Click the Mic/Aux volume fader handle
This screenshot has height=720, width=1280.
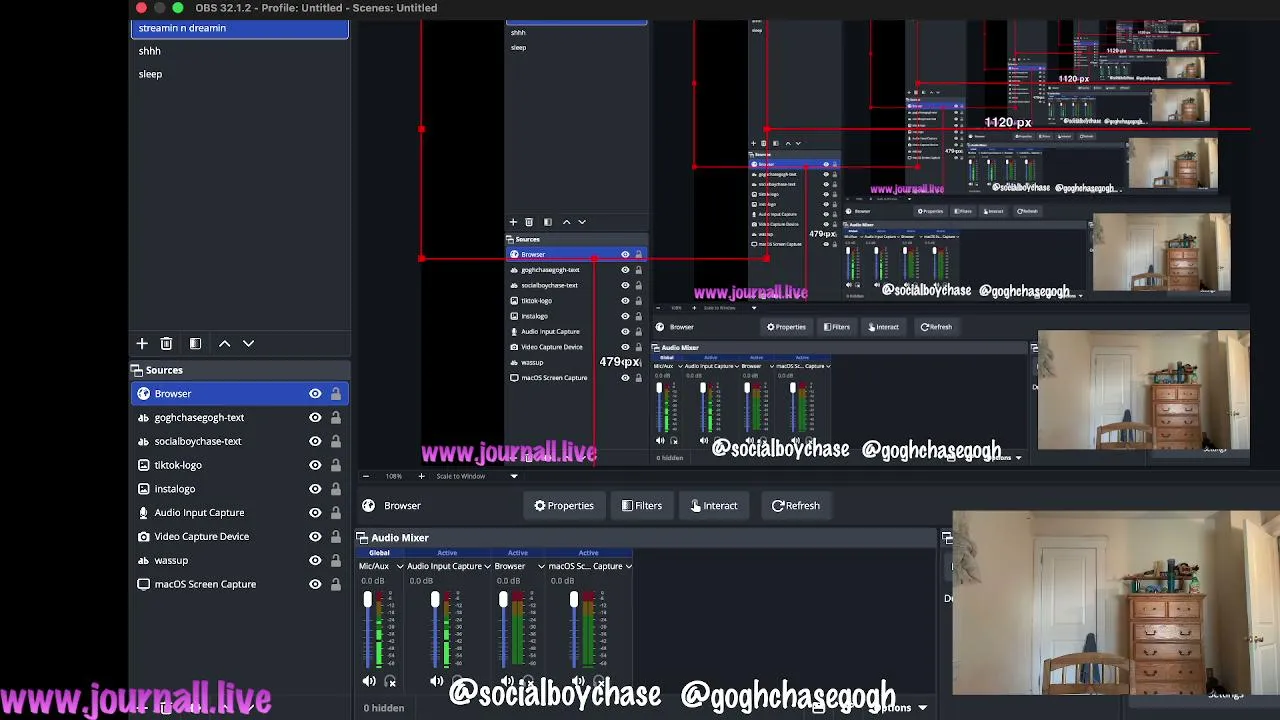point(367,600)
